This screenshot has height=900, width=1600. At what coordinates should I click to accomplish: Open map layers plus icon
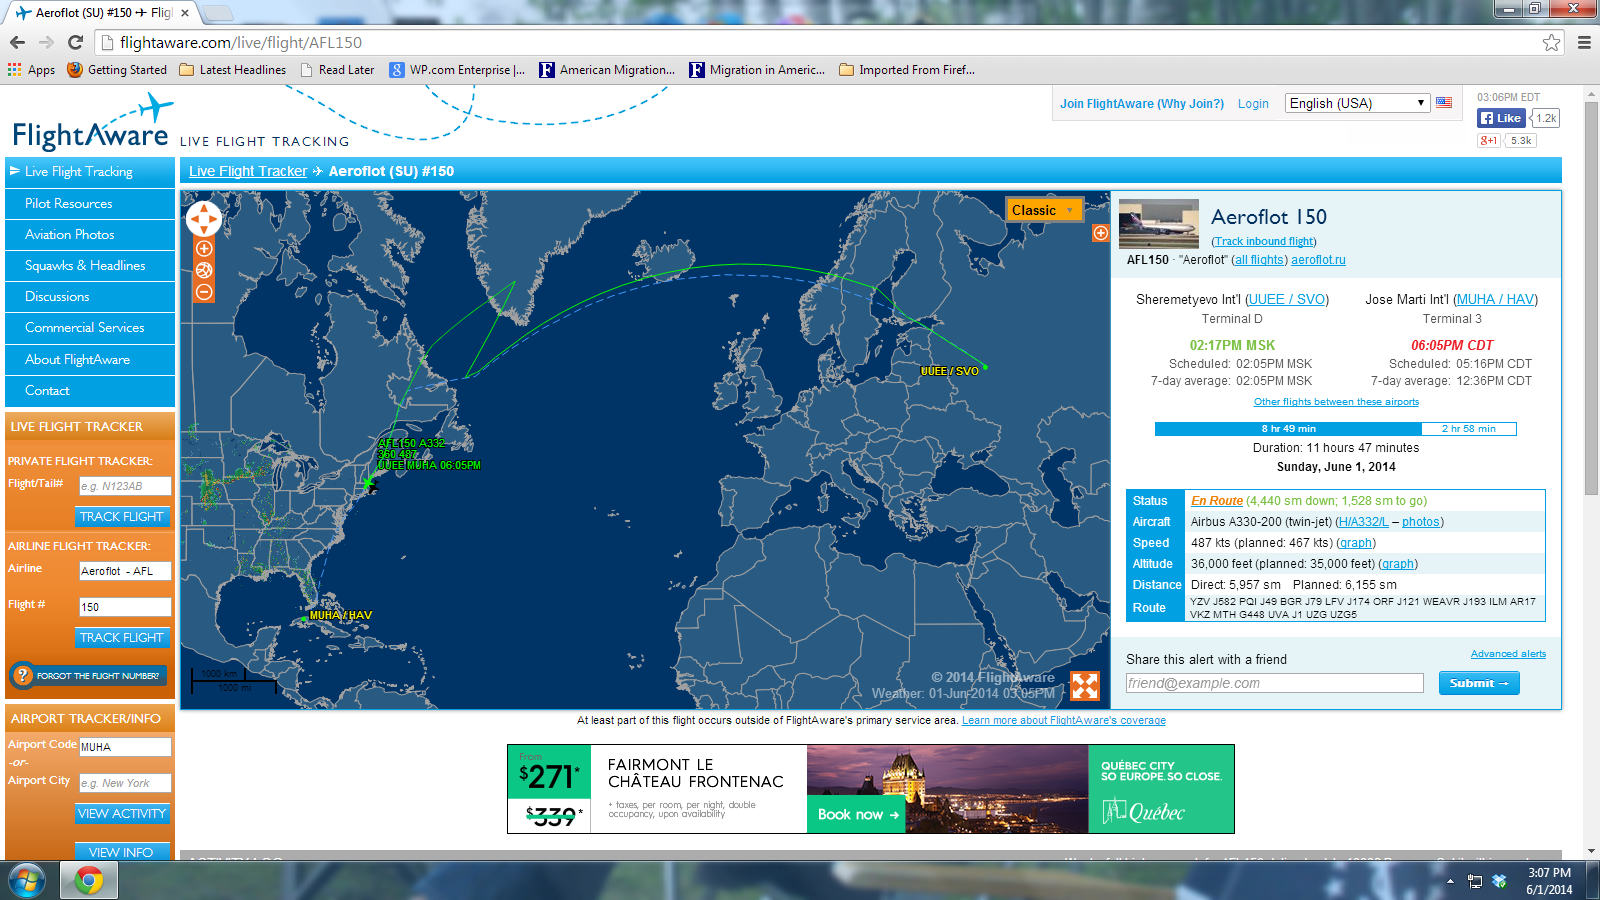click(x=1100, y=233)
